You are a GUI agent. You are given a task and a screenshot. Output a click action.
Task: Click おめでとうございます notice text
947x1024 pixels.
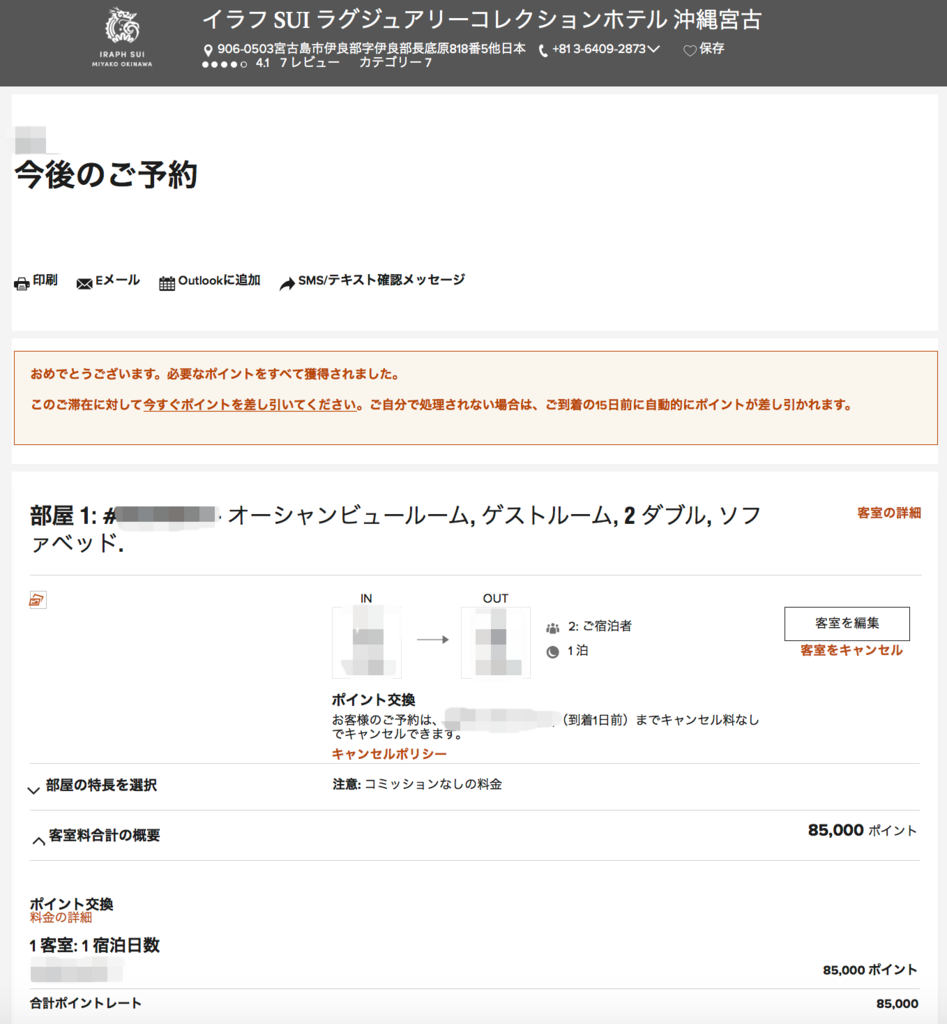[215, 374]
